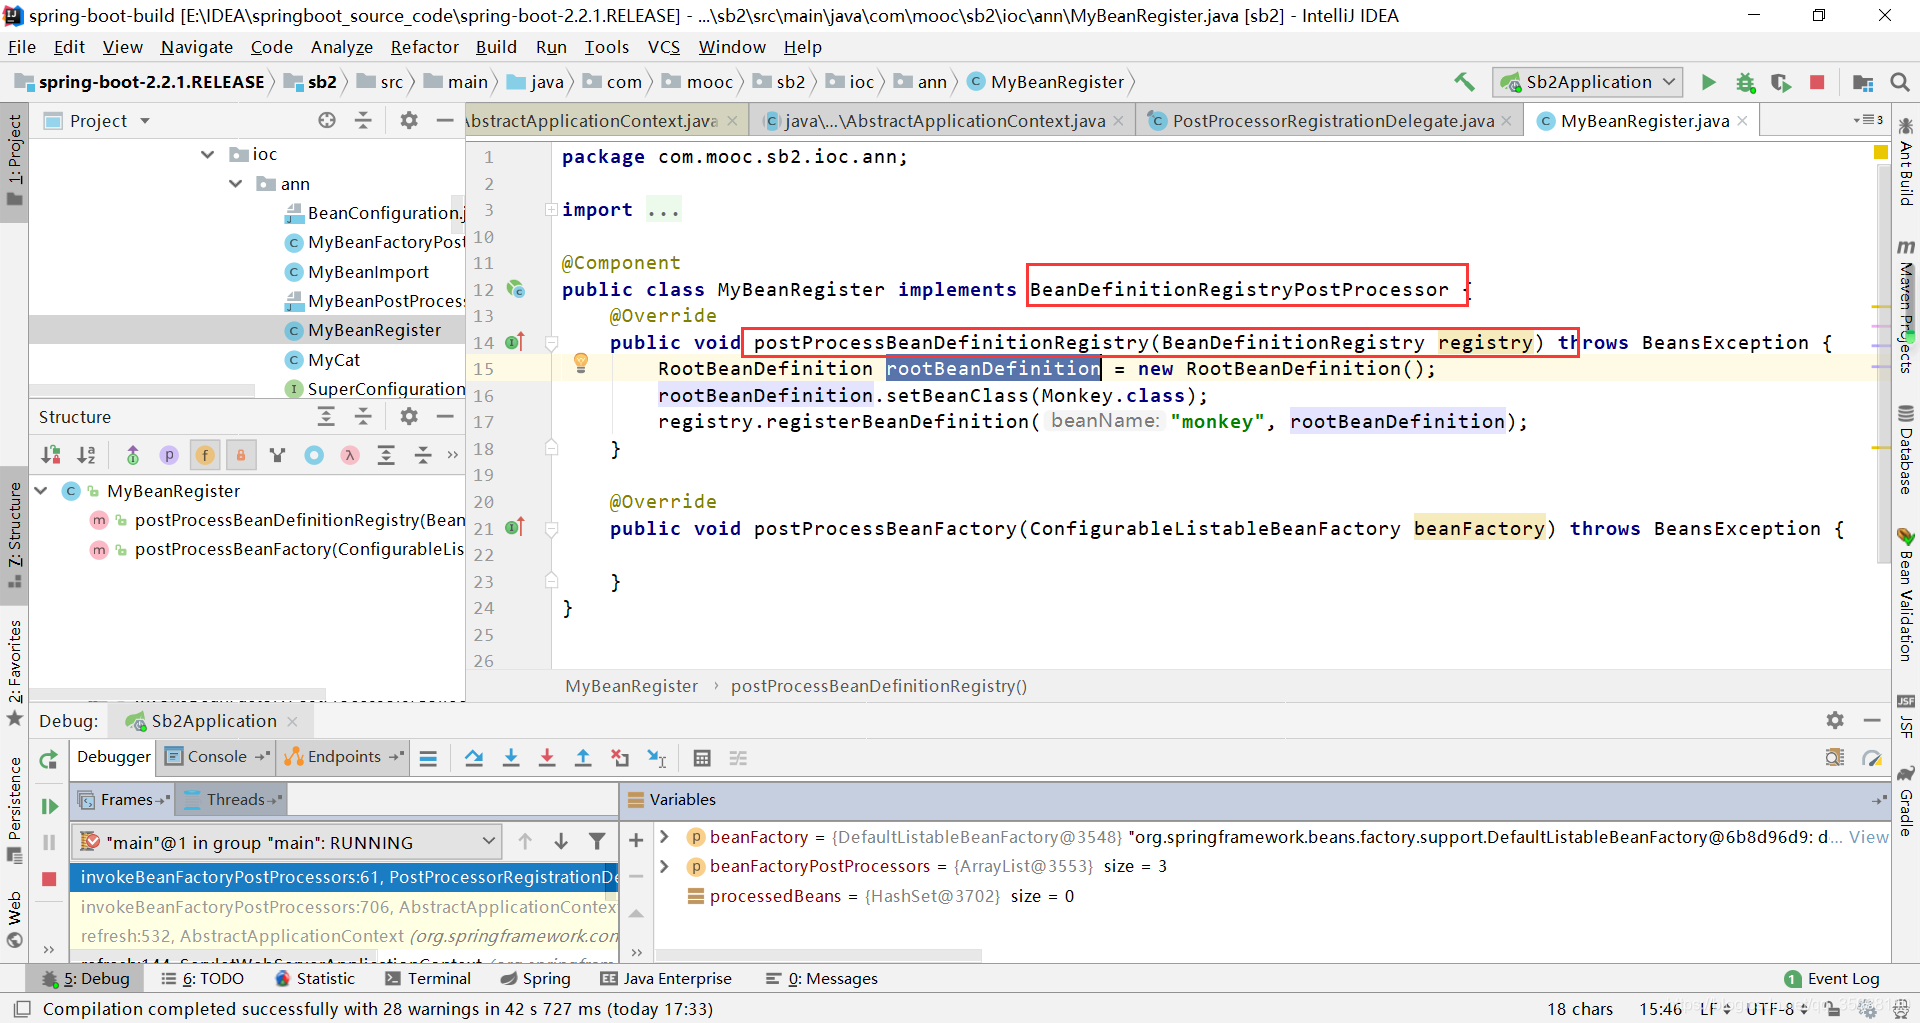Click the Build Project hammer icon

point(1464,82)
